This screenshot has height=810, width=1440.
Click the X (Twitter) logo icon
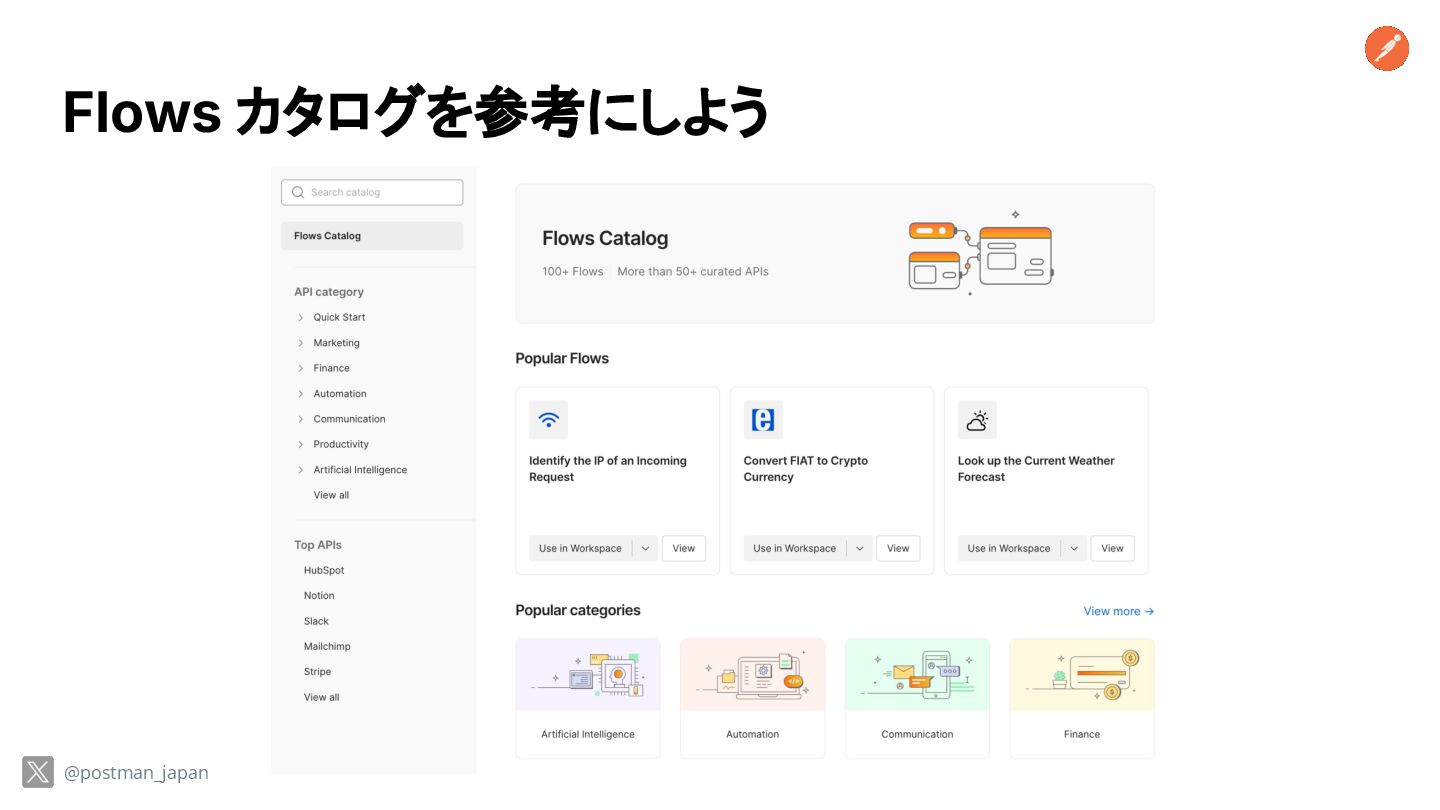pos(38,772)
